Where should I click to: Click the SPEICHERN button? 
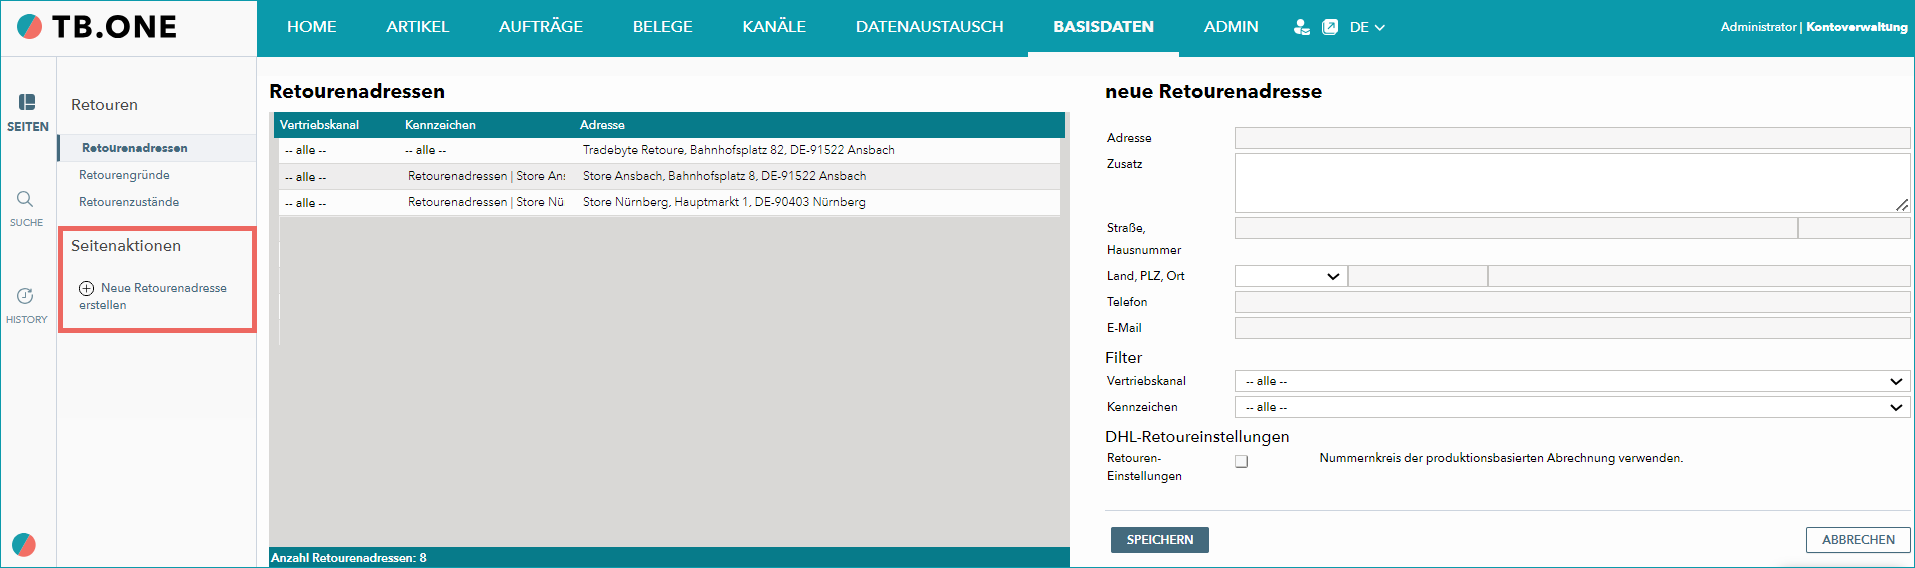(x=1160, y=540)
